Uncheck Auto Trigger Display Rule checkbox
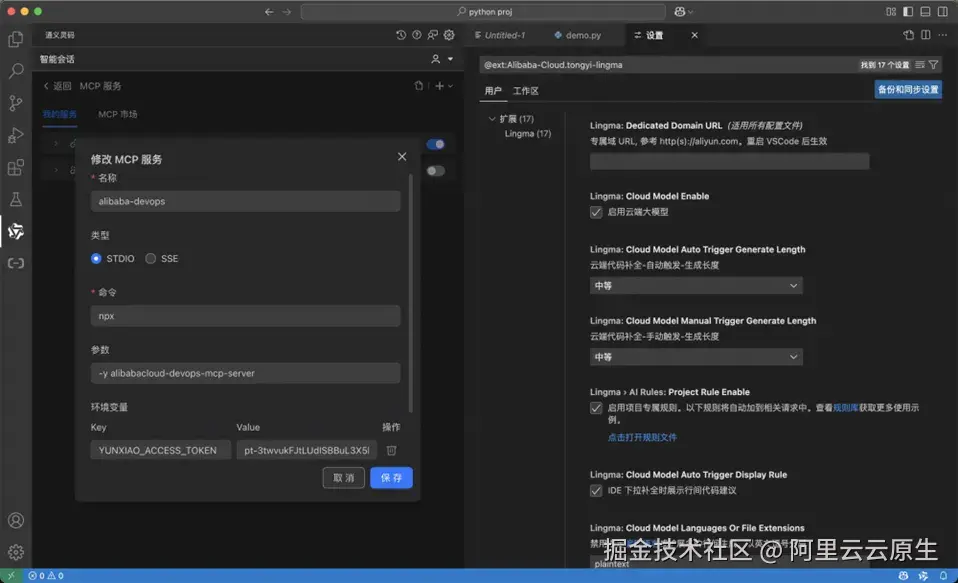This screenshot has height=583, width=958. tap(596, 491)
